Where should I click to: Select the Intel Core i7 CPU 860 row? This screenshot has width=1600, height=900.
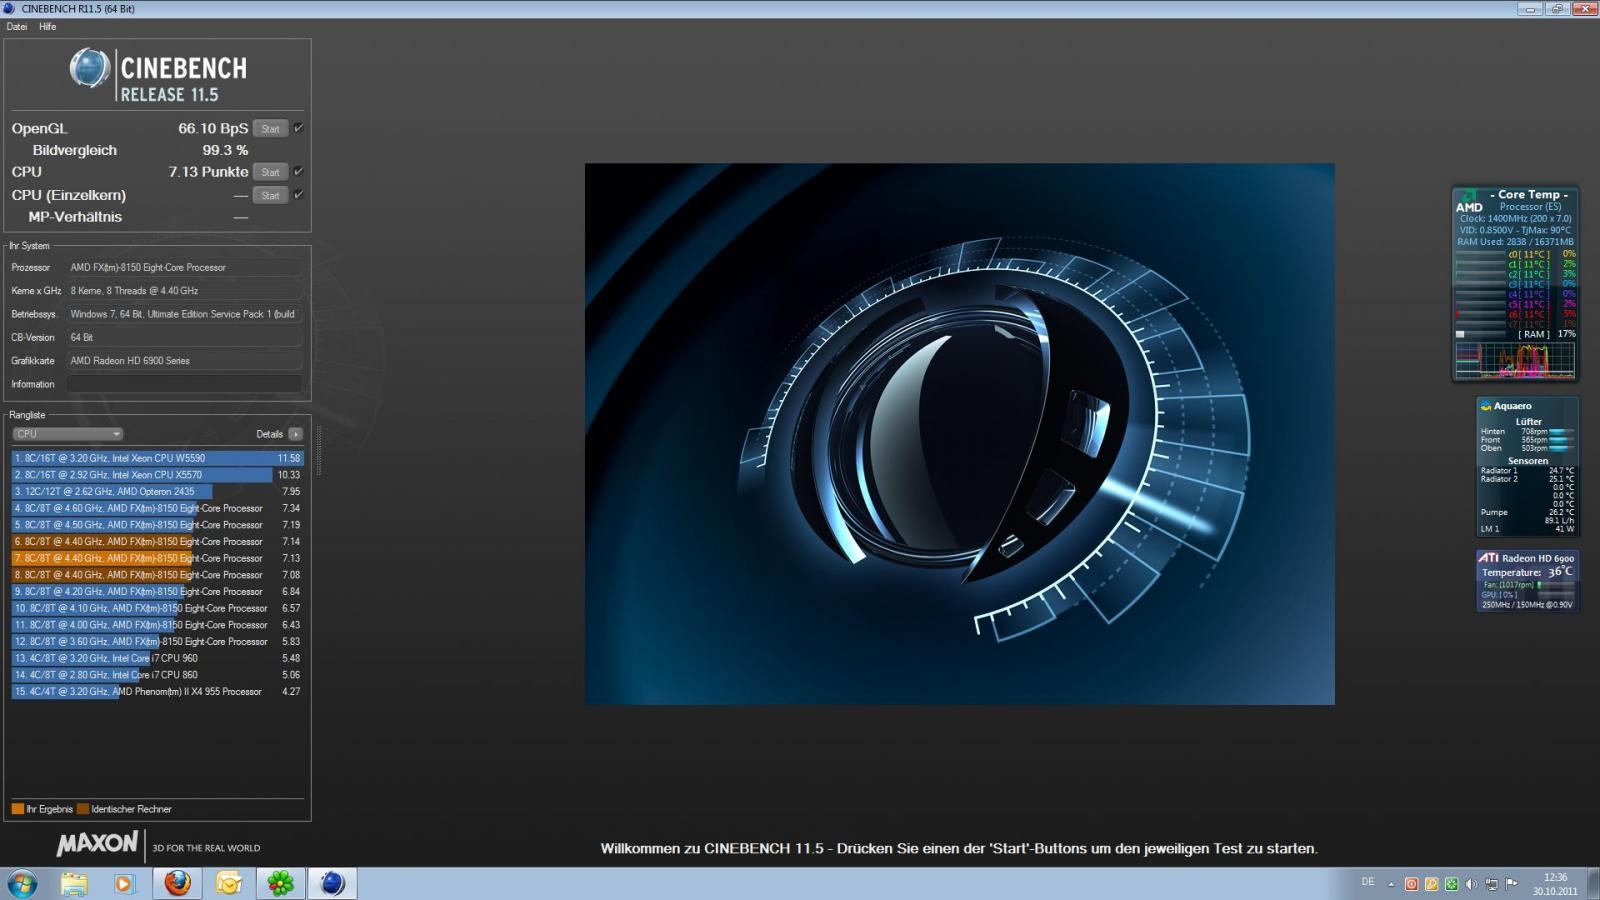click(157, 675)
